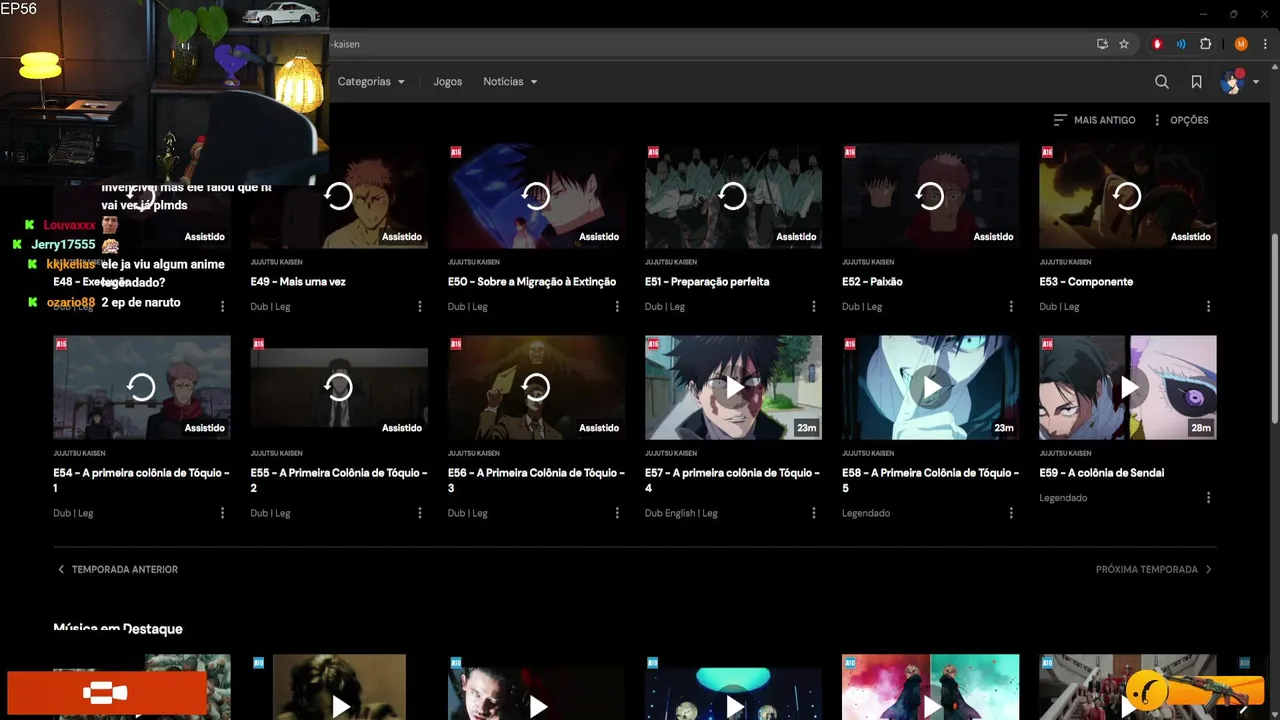Replay episode E55 thumbnail

(x=339, y=387)
